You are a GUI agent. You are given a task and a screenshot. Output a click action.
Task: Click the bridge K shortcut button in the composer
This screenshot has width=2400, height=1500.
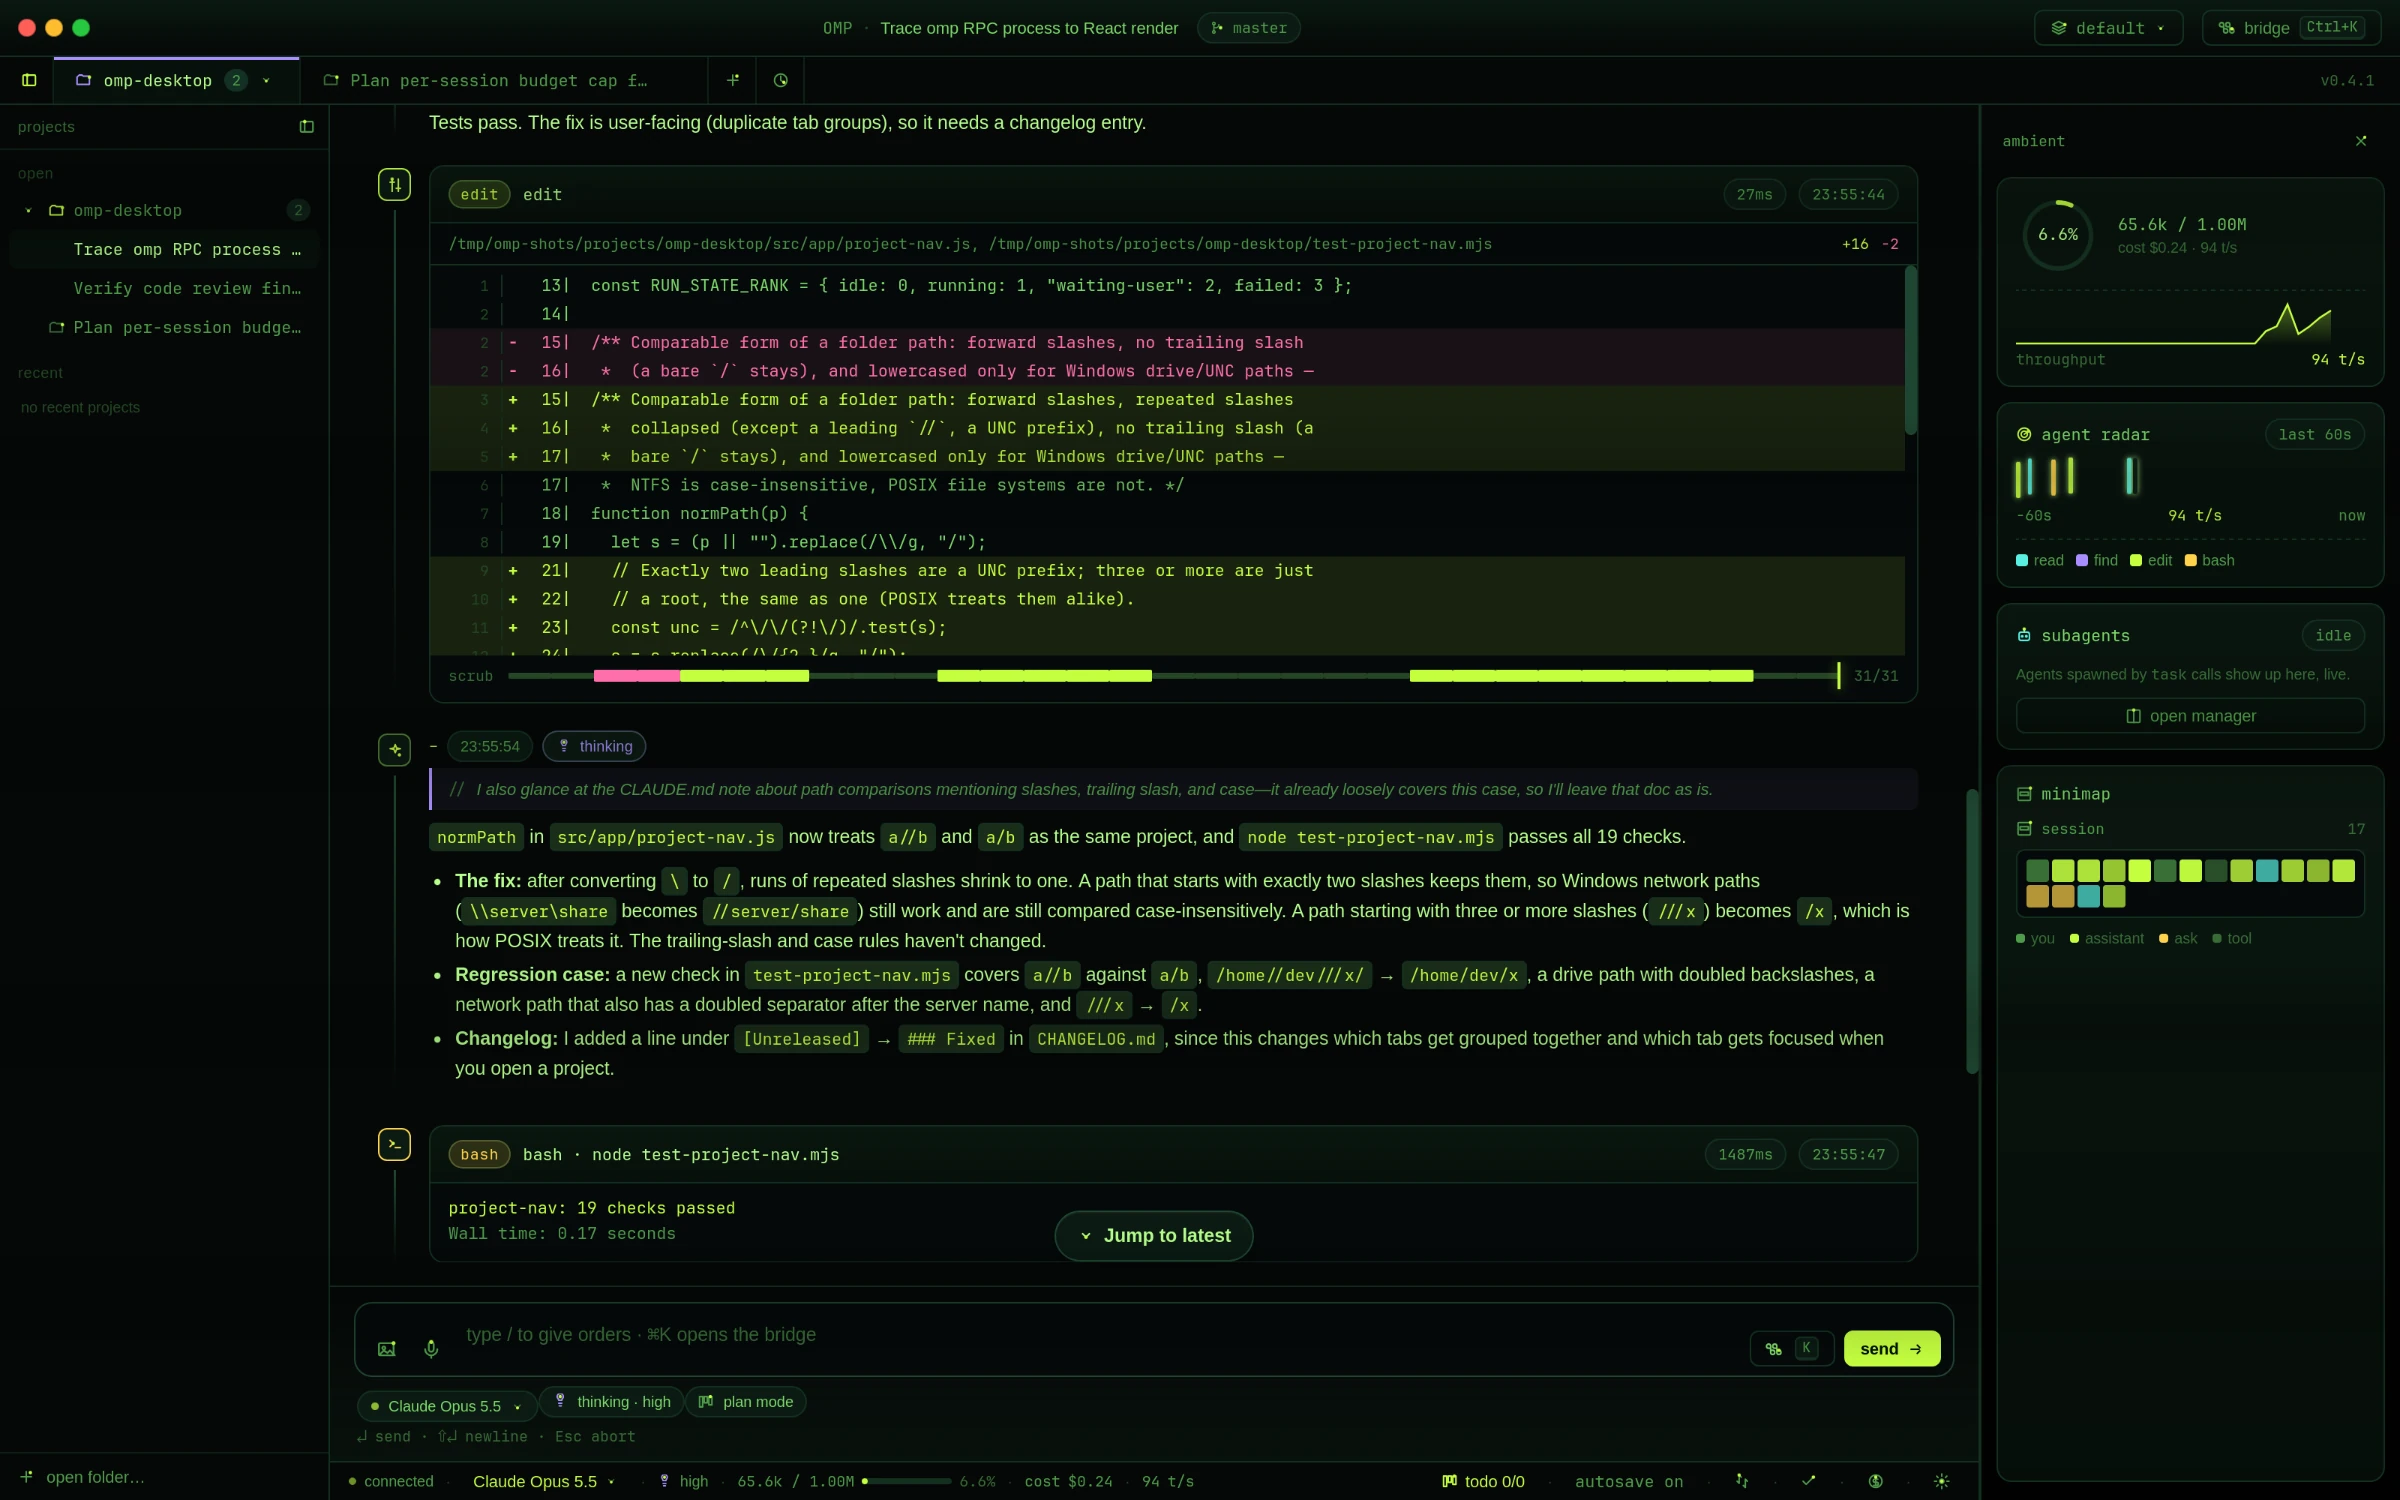click(x=1791, y=1348)
